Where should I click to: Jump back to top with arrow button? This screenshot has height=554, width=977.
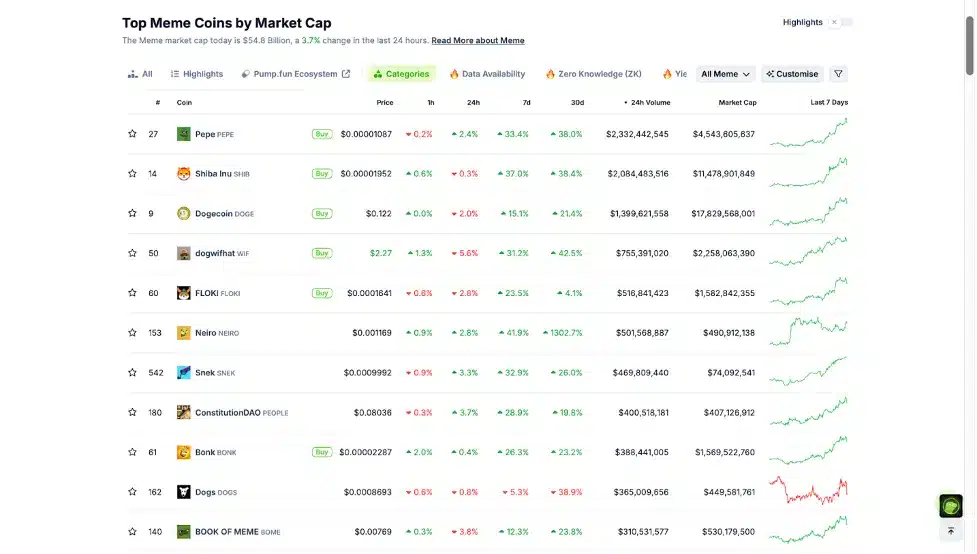[951, 532]
